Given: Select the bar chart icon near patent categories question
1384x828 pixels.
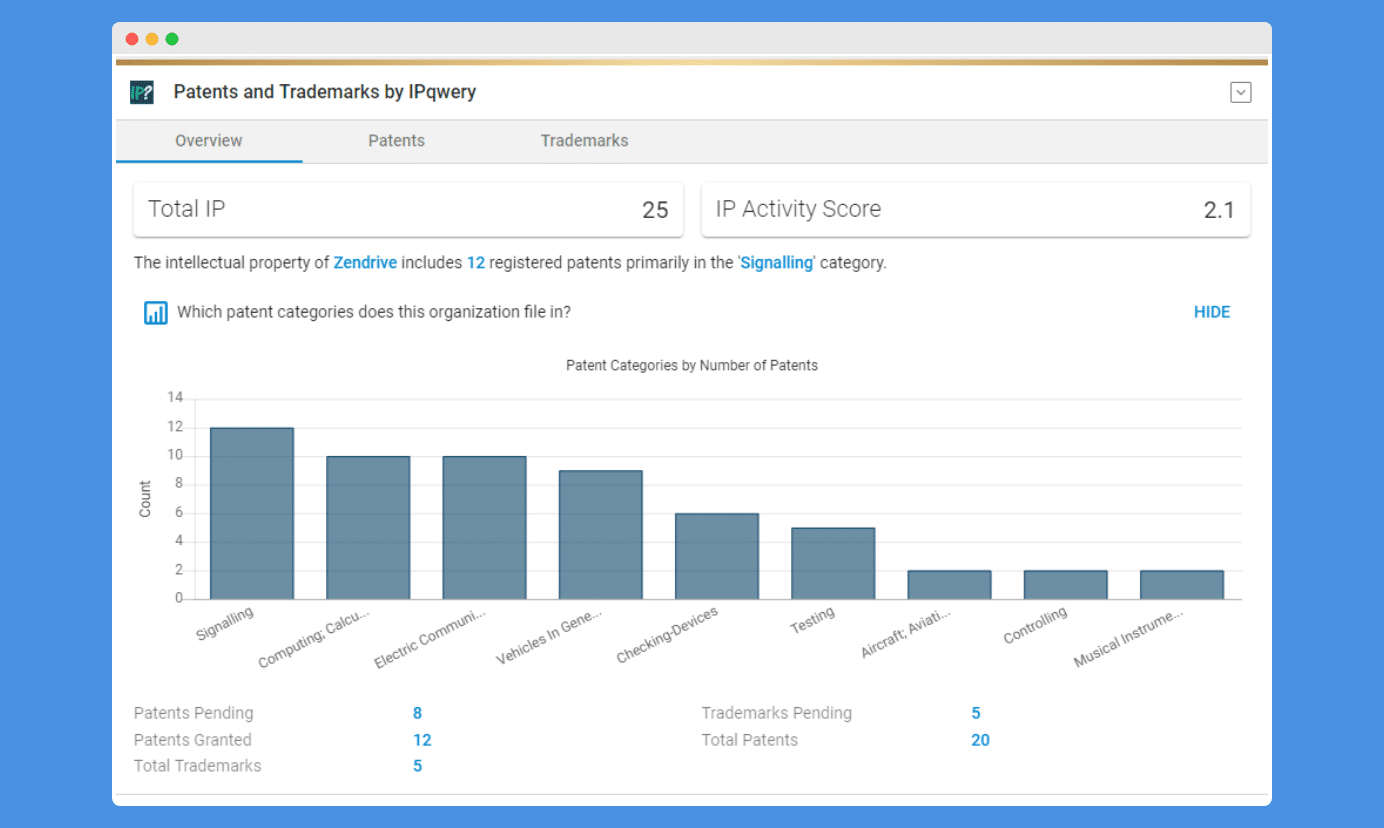Looking at the screenshot, I should click(x=156, y=312).
